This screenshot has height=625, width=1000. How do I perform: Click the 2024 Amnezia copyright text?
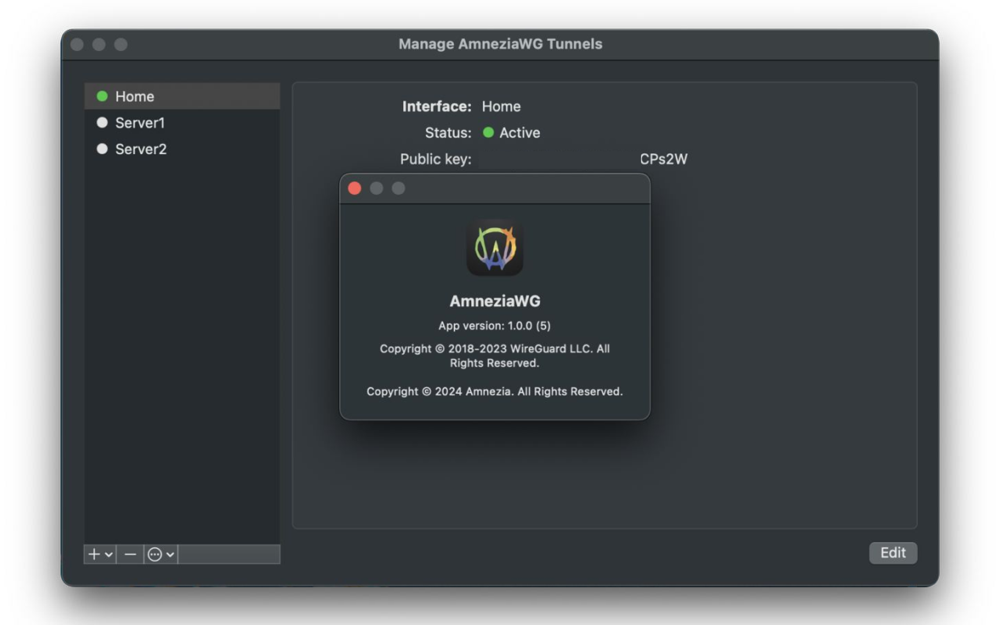tap(494, 392)
